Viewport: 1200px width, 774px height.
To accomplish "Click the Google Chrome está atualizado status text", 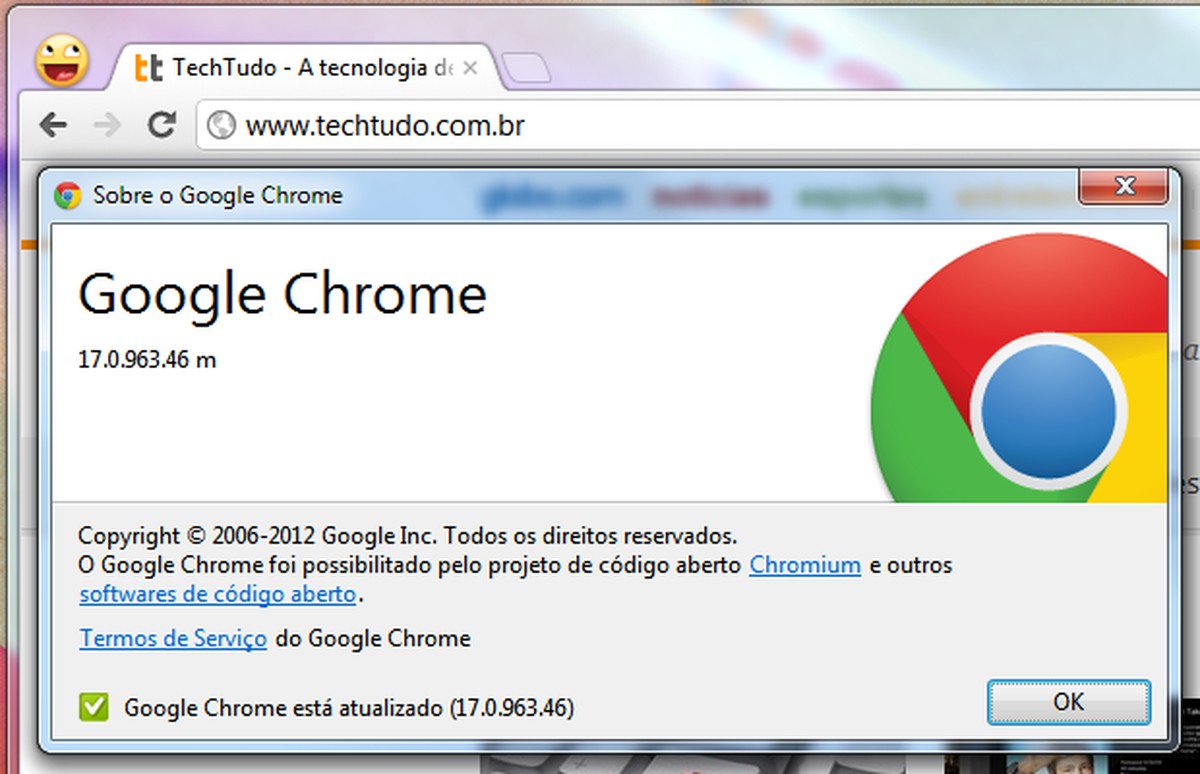I will tap(349, 708).
